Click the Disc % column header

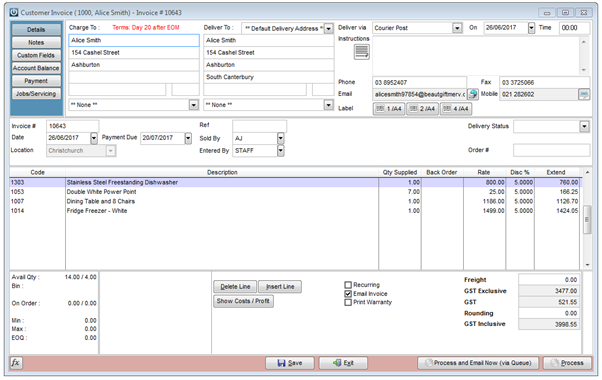point(519,172)
